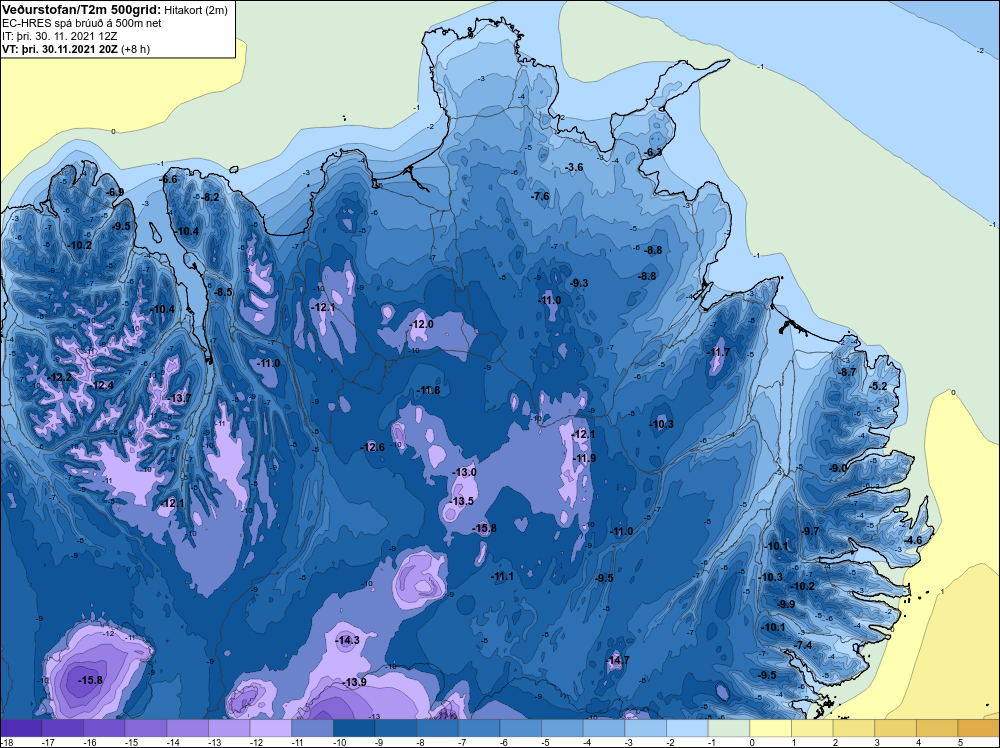Click the -8.2 temperature label
The width and height of the screenshot is (1000, 748).
click(210, 198)
